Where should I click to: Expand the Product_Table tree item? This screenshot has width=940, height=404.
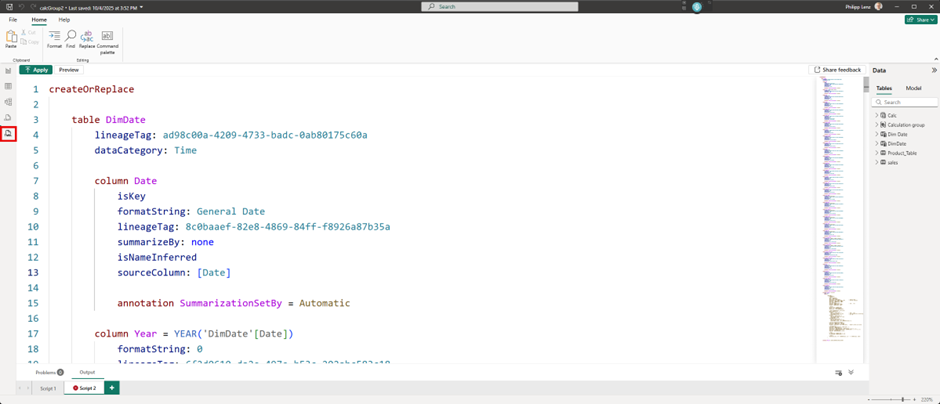click(877, 153)
